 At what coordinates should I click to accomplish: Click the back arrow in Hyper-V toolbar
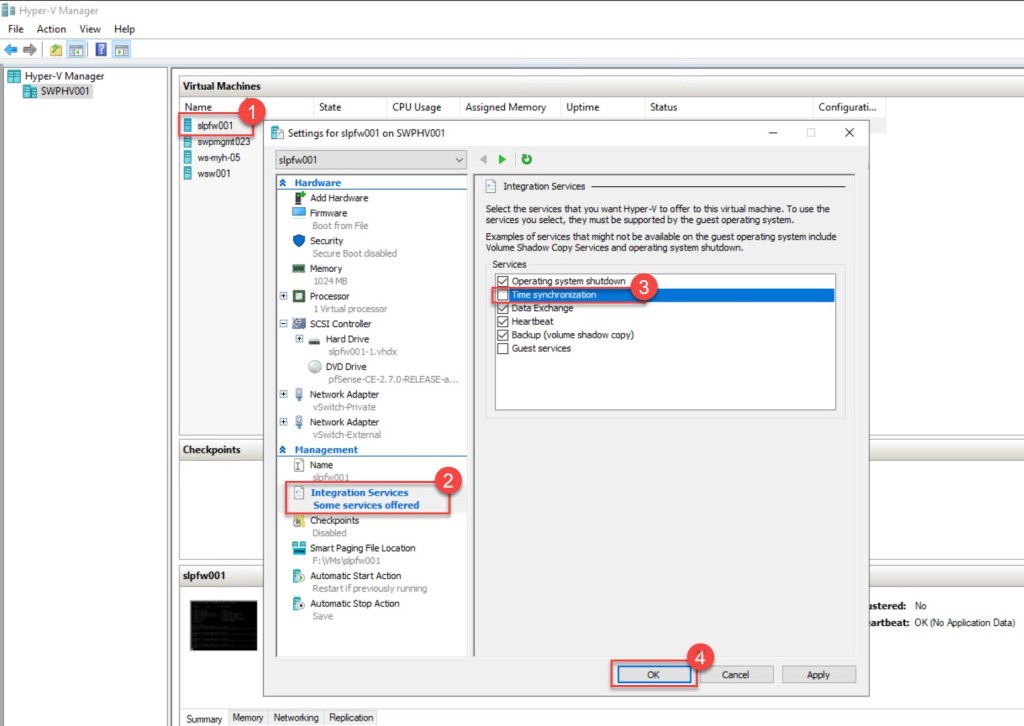click(11, 50)
